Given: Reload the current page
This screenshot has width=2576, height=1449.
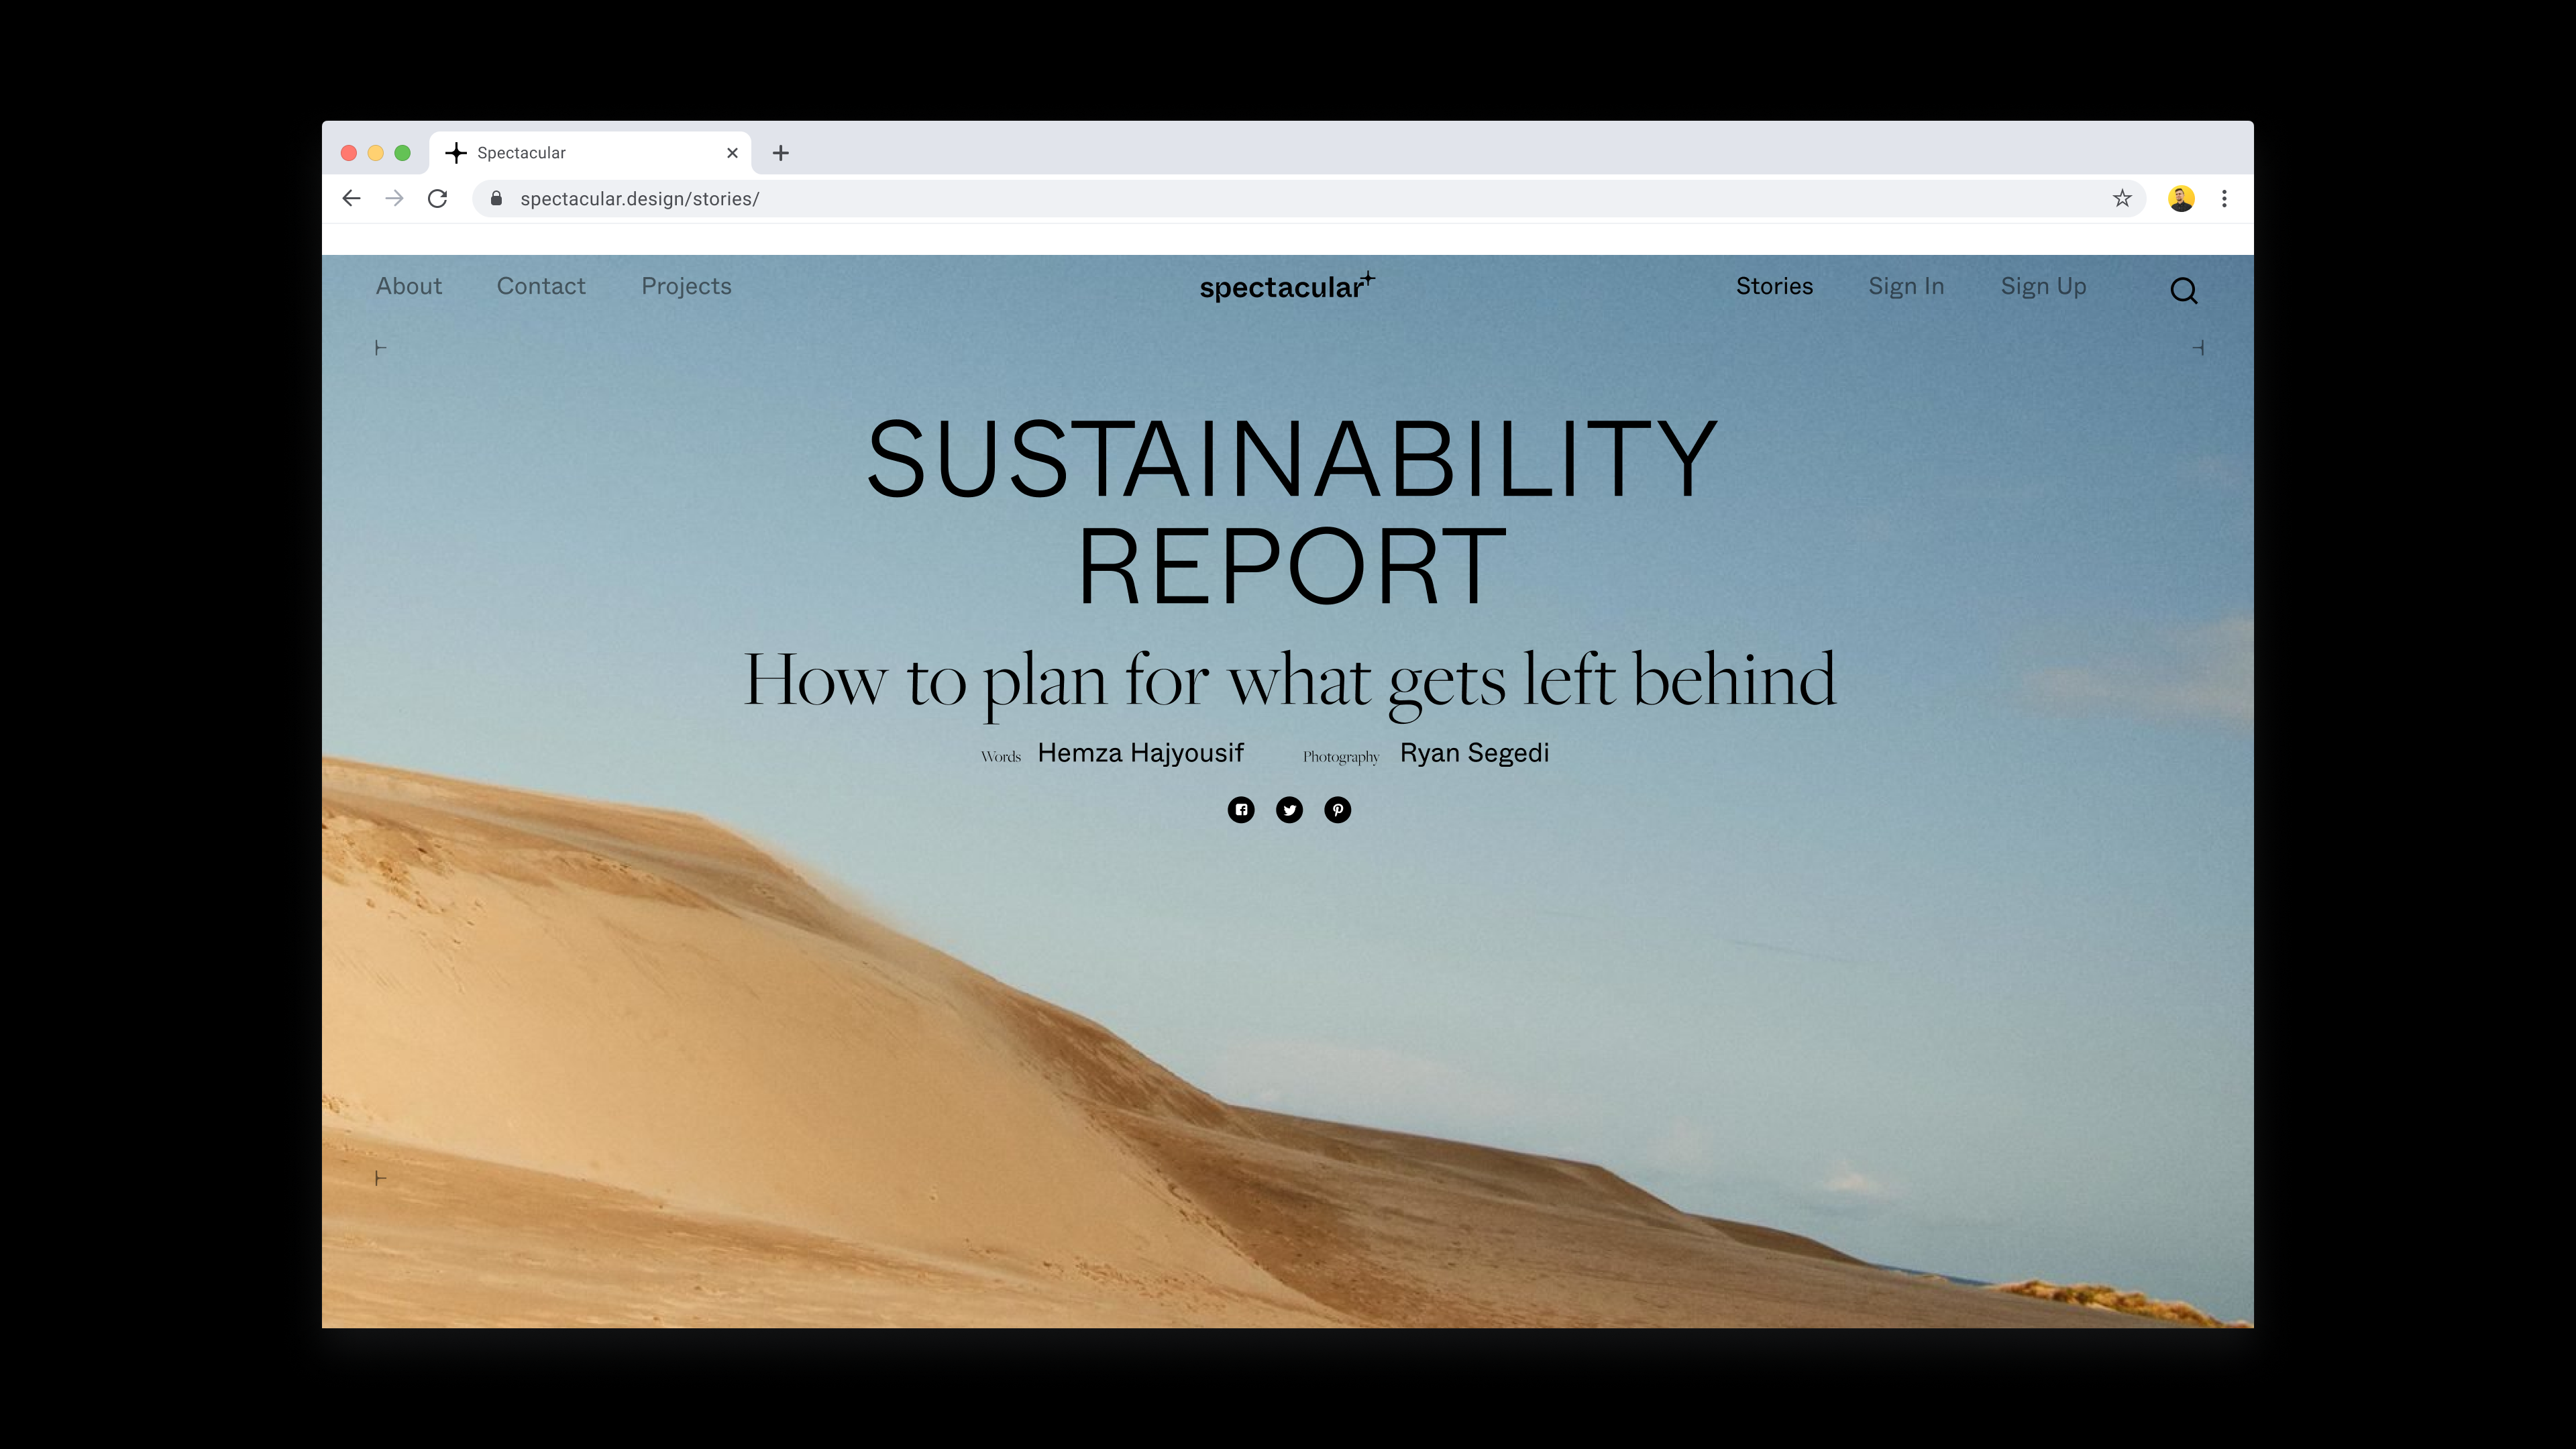Looking at the screenshot, I should click(437, 198).
